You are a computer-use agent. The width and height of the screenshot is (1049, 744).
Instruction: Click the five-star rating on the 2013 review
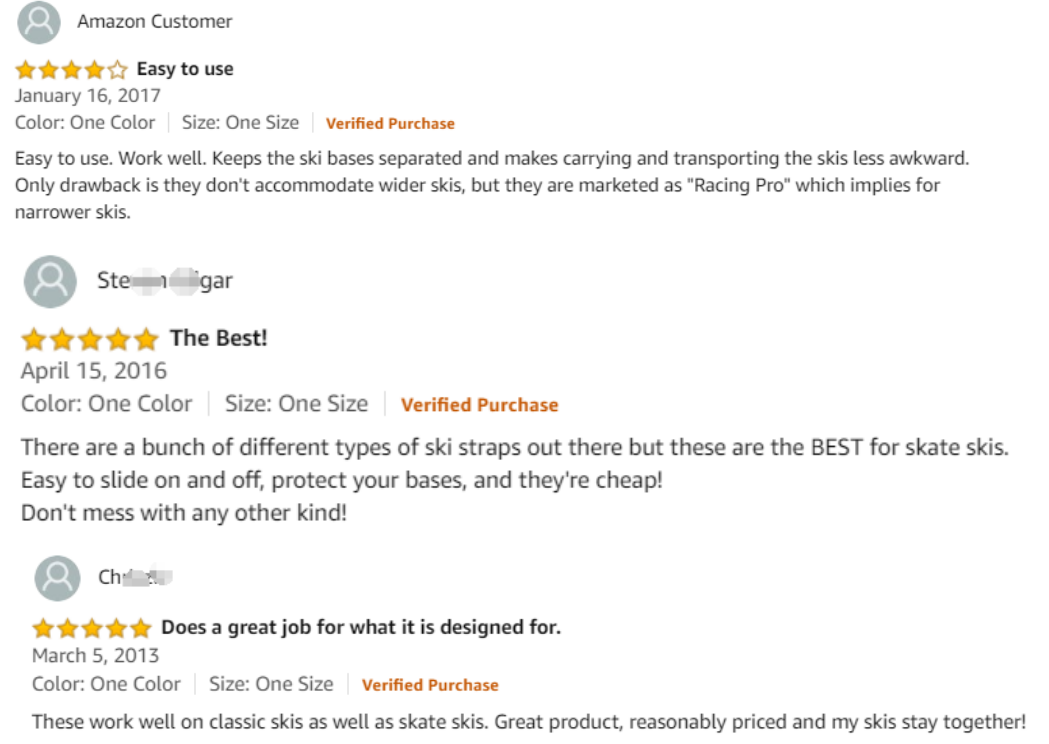(x=91, y=629)
